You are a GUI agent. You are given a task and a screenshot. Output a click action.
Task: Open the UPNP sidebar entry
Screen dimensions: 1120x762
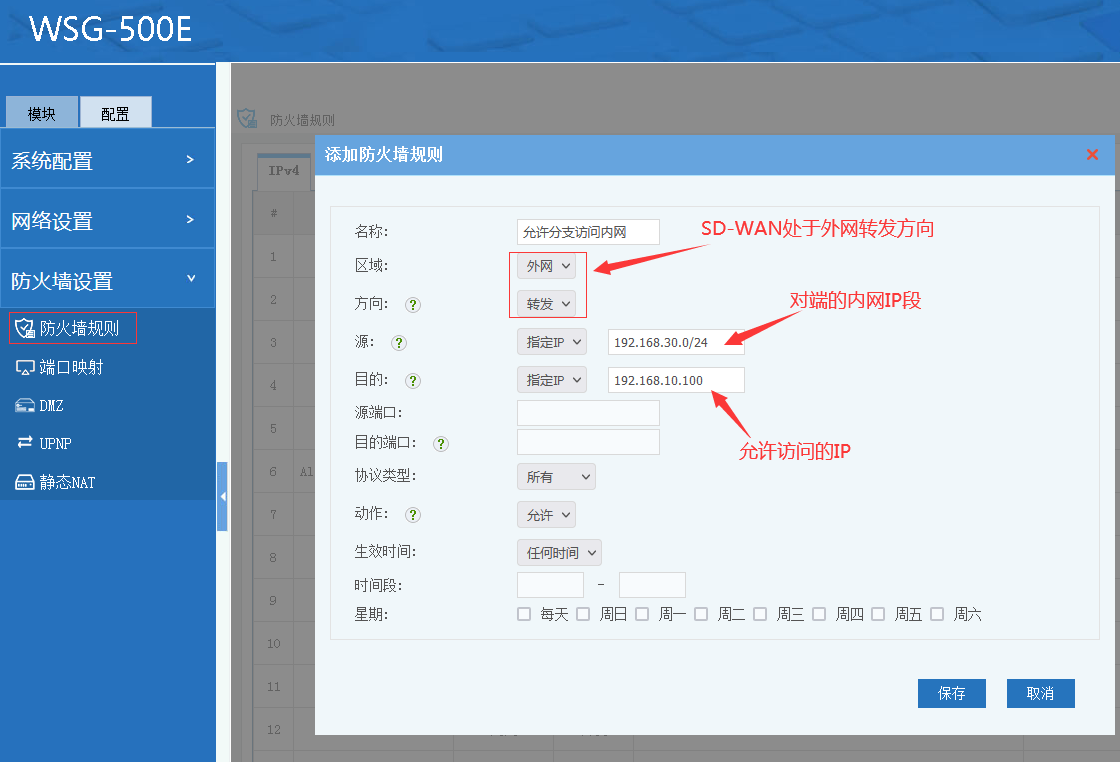coord(55,443)
